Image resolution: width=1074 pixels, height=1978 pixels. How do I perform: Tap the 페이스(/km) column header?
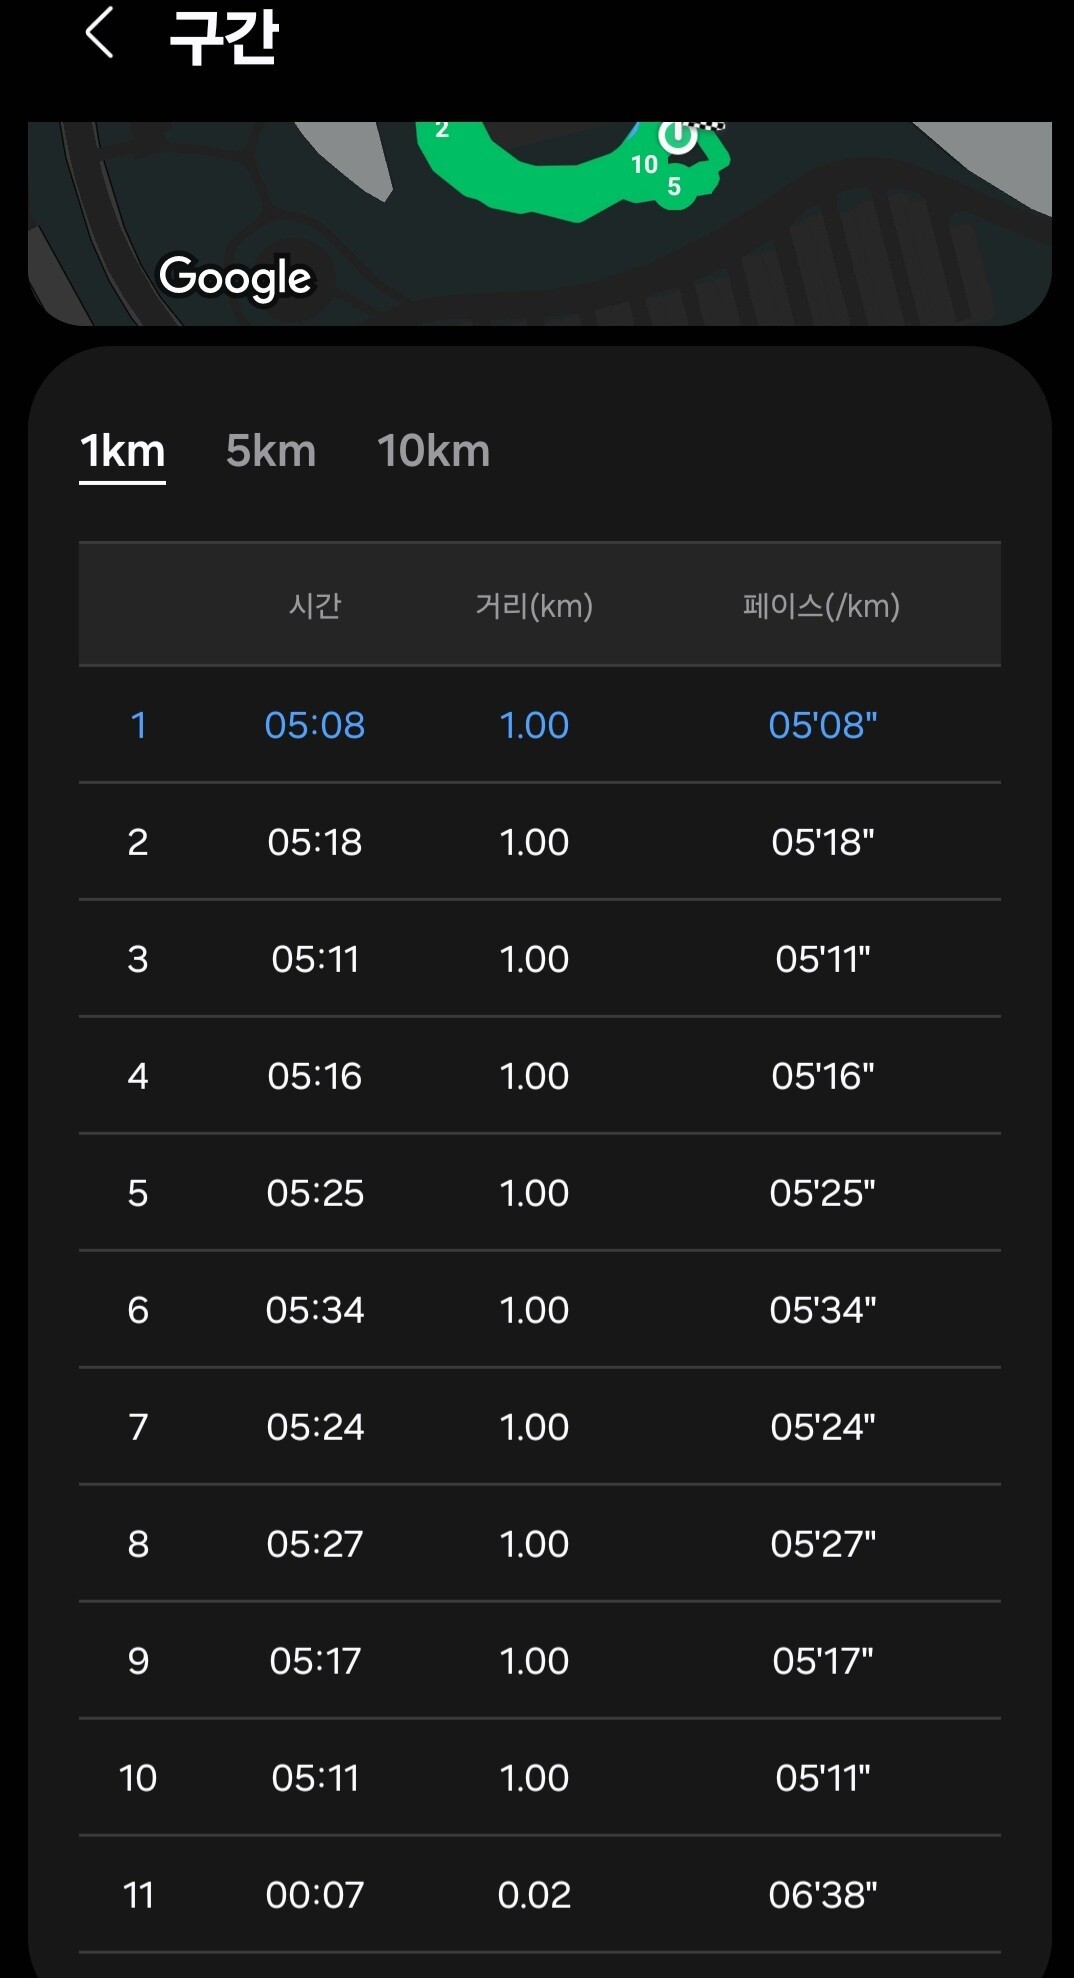coord(821,606)
